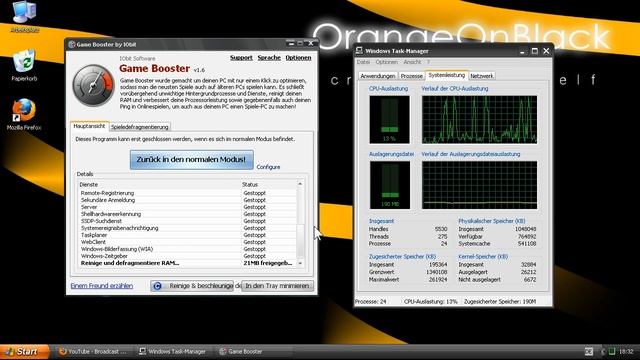Click the services list scroll up arrow
This screenshot has width=640, height=360.
300,184
